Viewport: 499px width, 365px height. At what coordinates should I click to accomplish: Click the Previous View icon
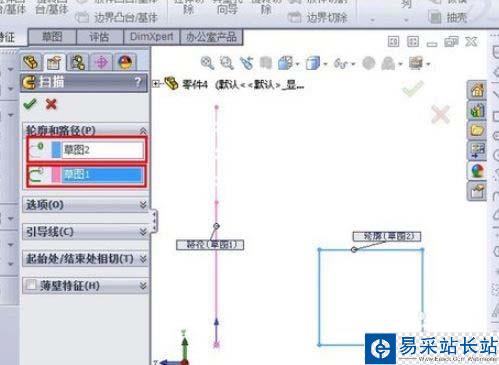click(246, 63)
